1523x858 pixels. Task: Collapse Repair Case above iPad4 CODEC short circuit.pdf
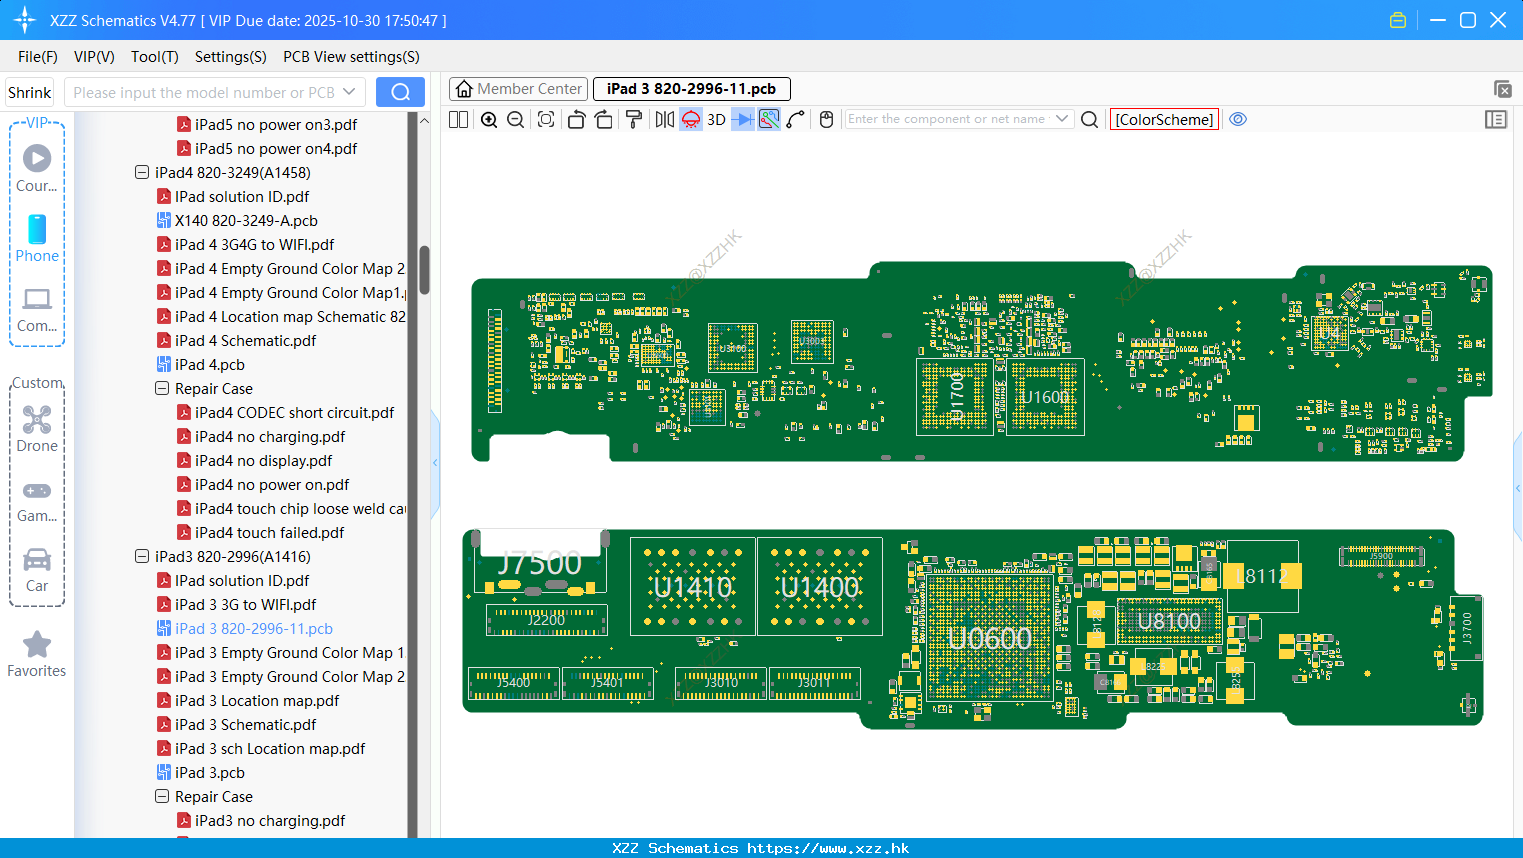click(x=162, y=388)
